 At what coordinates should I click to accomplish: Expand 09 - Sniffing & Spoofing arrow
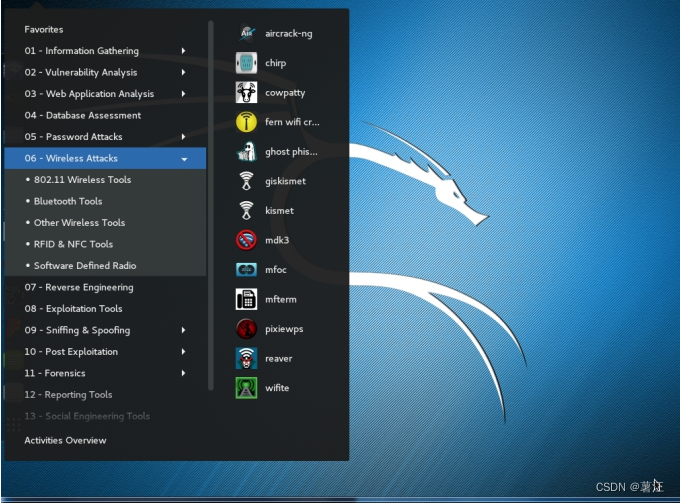point(183,330)
